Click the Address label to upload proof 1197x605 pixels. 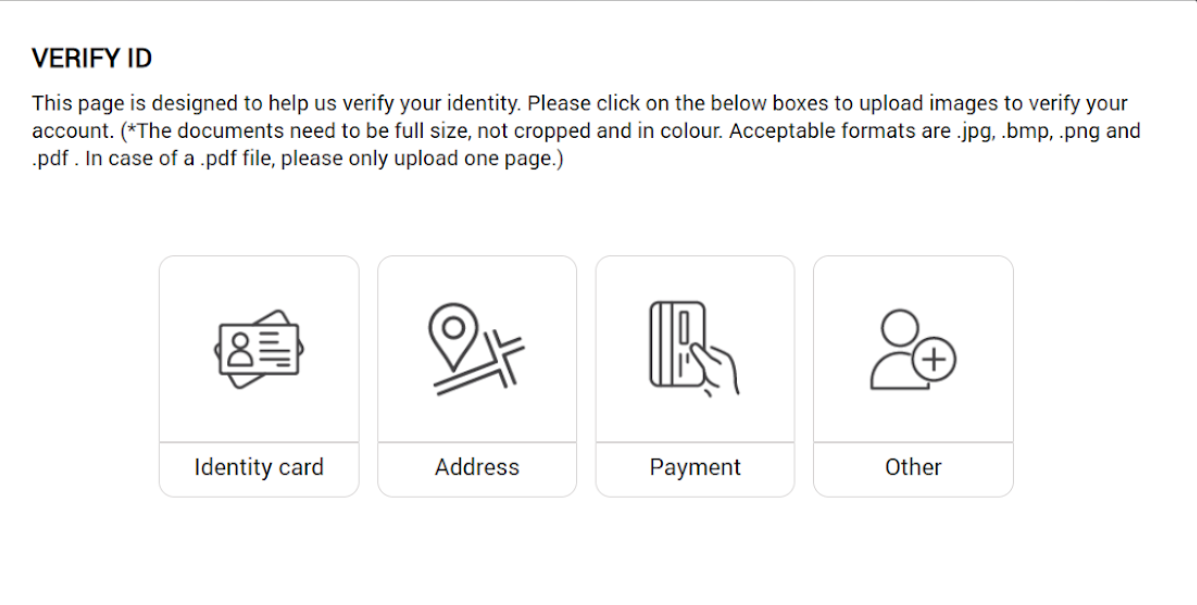tap(477, 467)
